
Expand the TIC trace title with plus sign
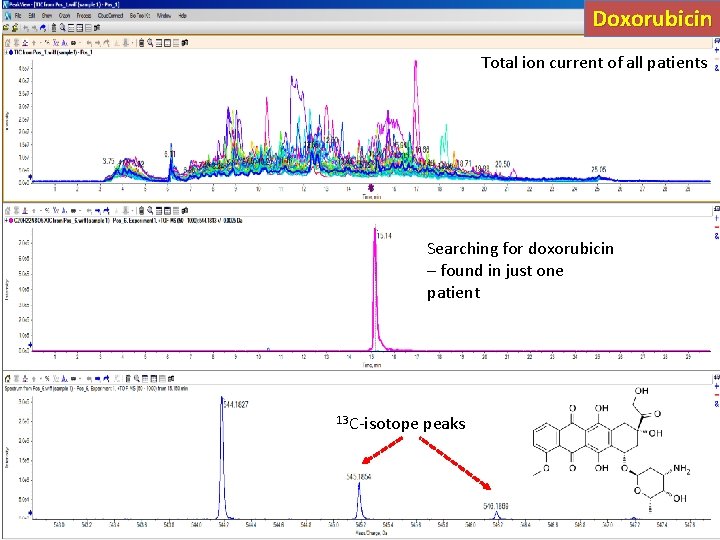click(x=6, y=52)
